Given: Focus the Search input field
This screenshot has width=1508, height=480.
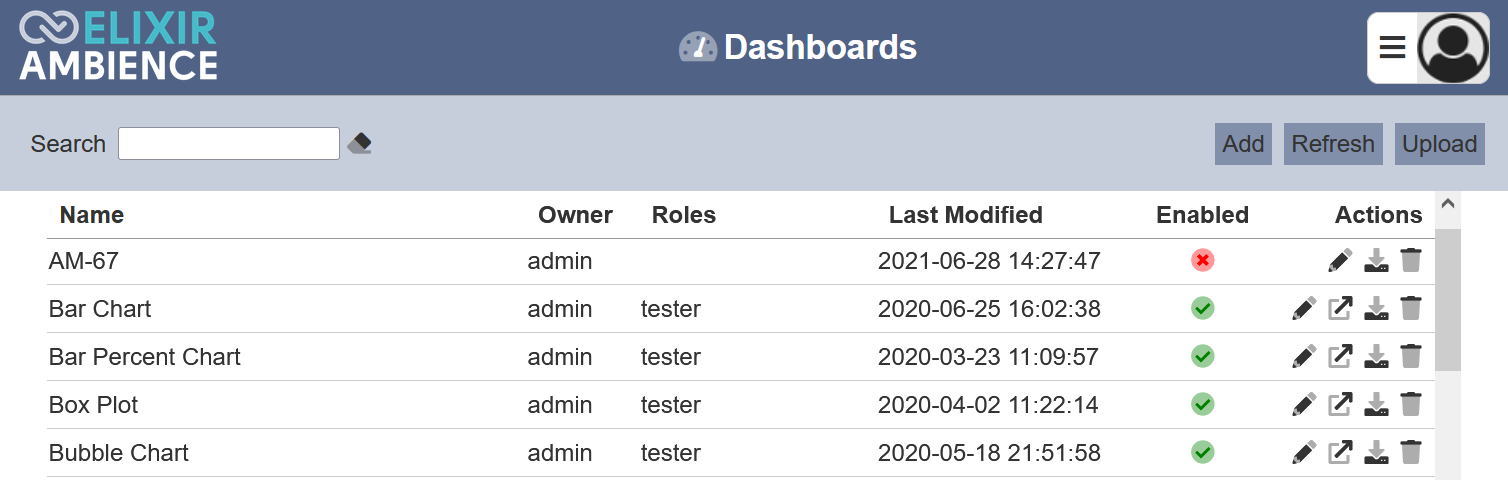Looking at the screenshot, I should 229,143.
